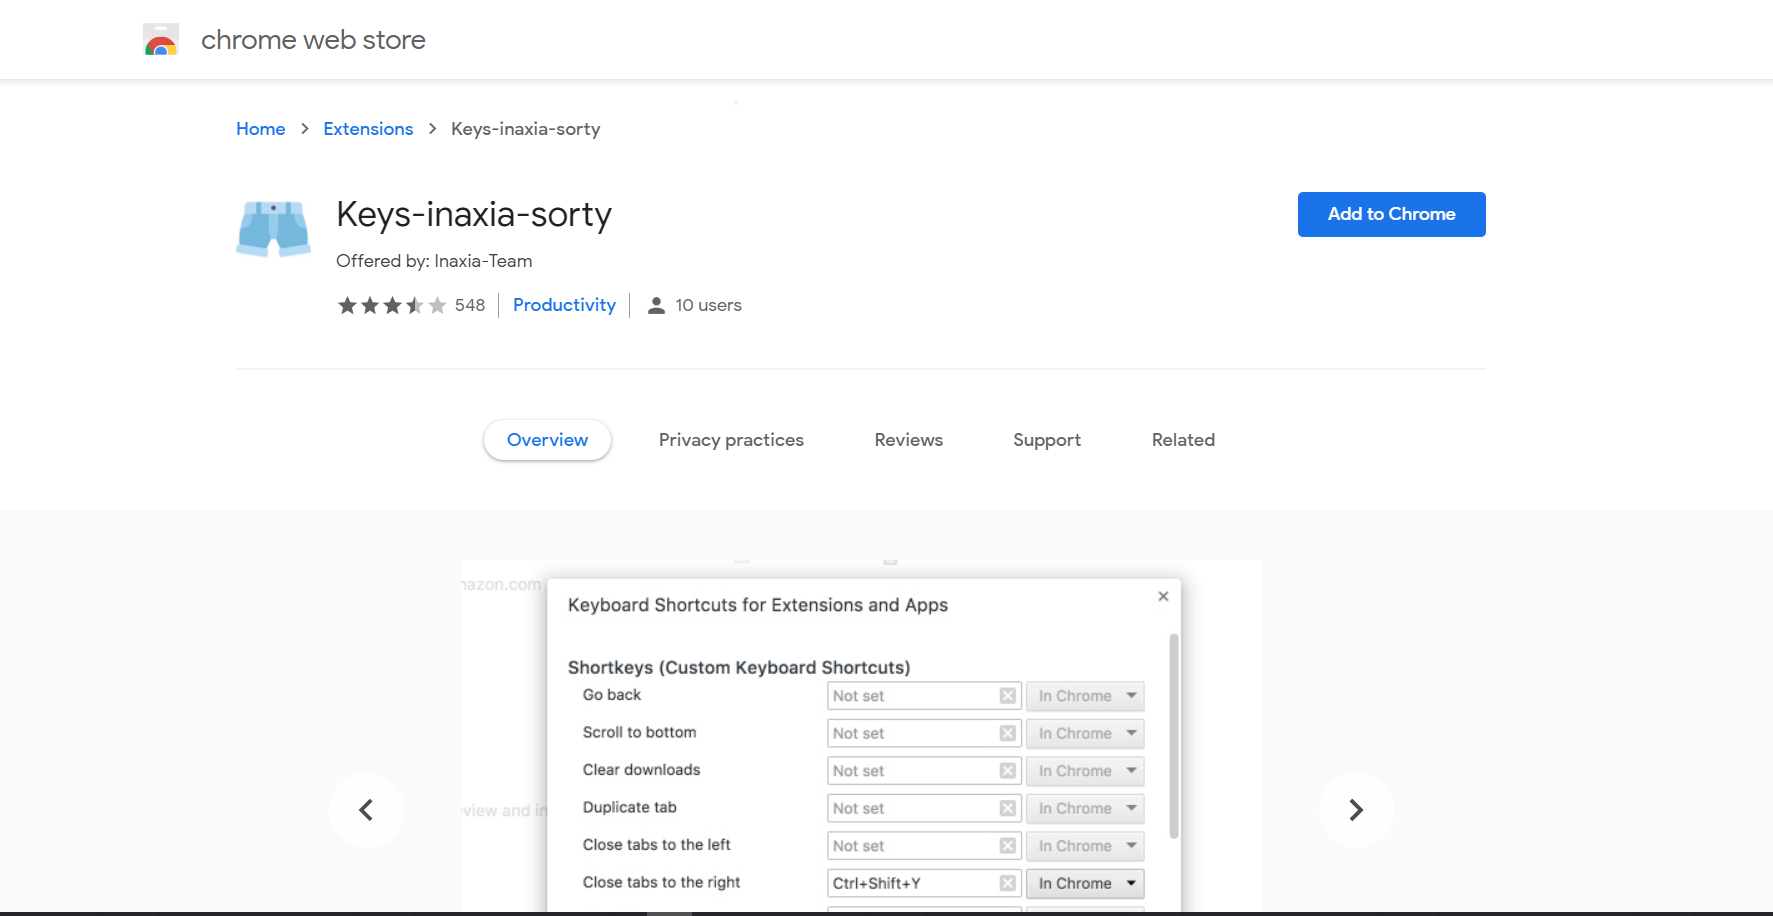This screenshot has height=916, width=1773.
Task: Clear the Clear downloads shortcut icon
Action: coord(1008,771)
